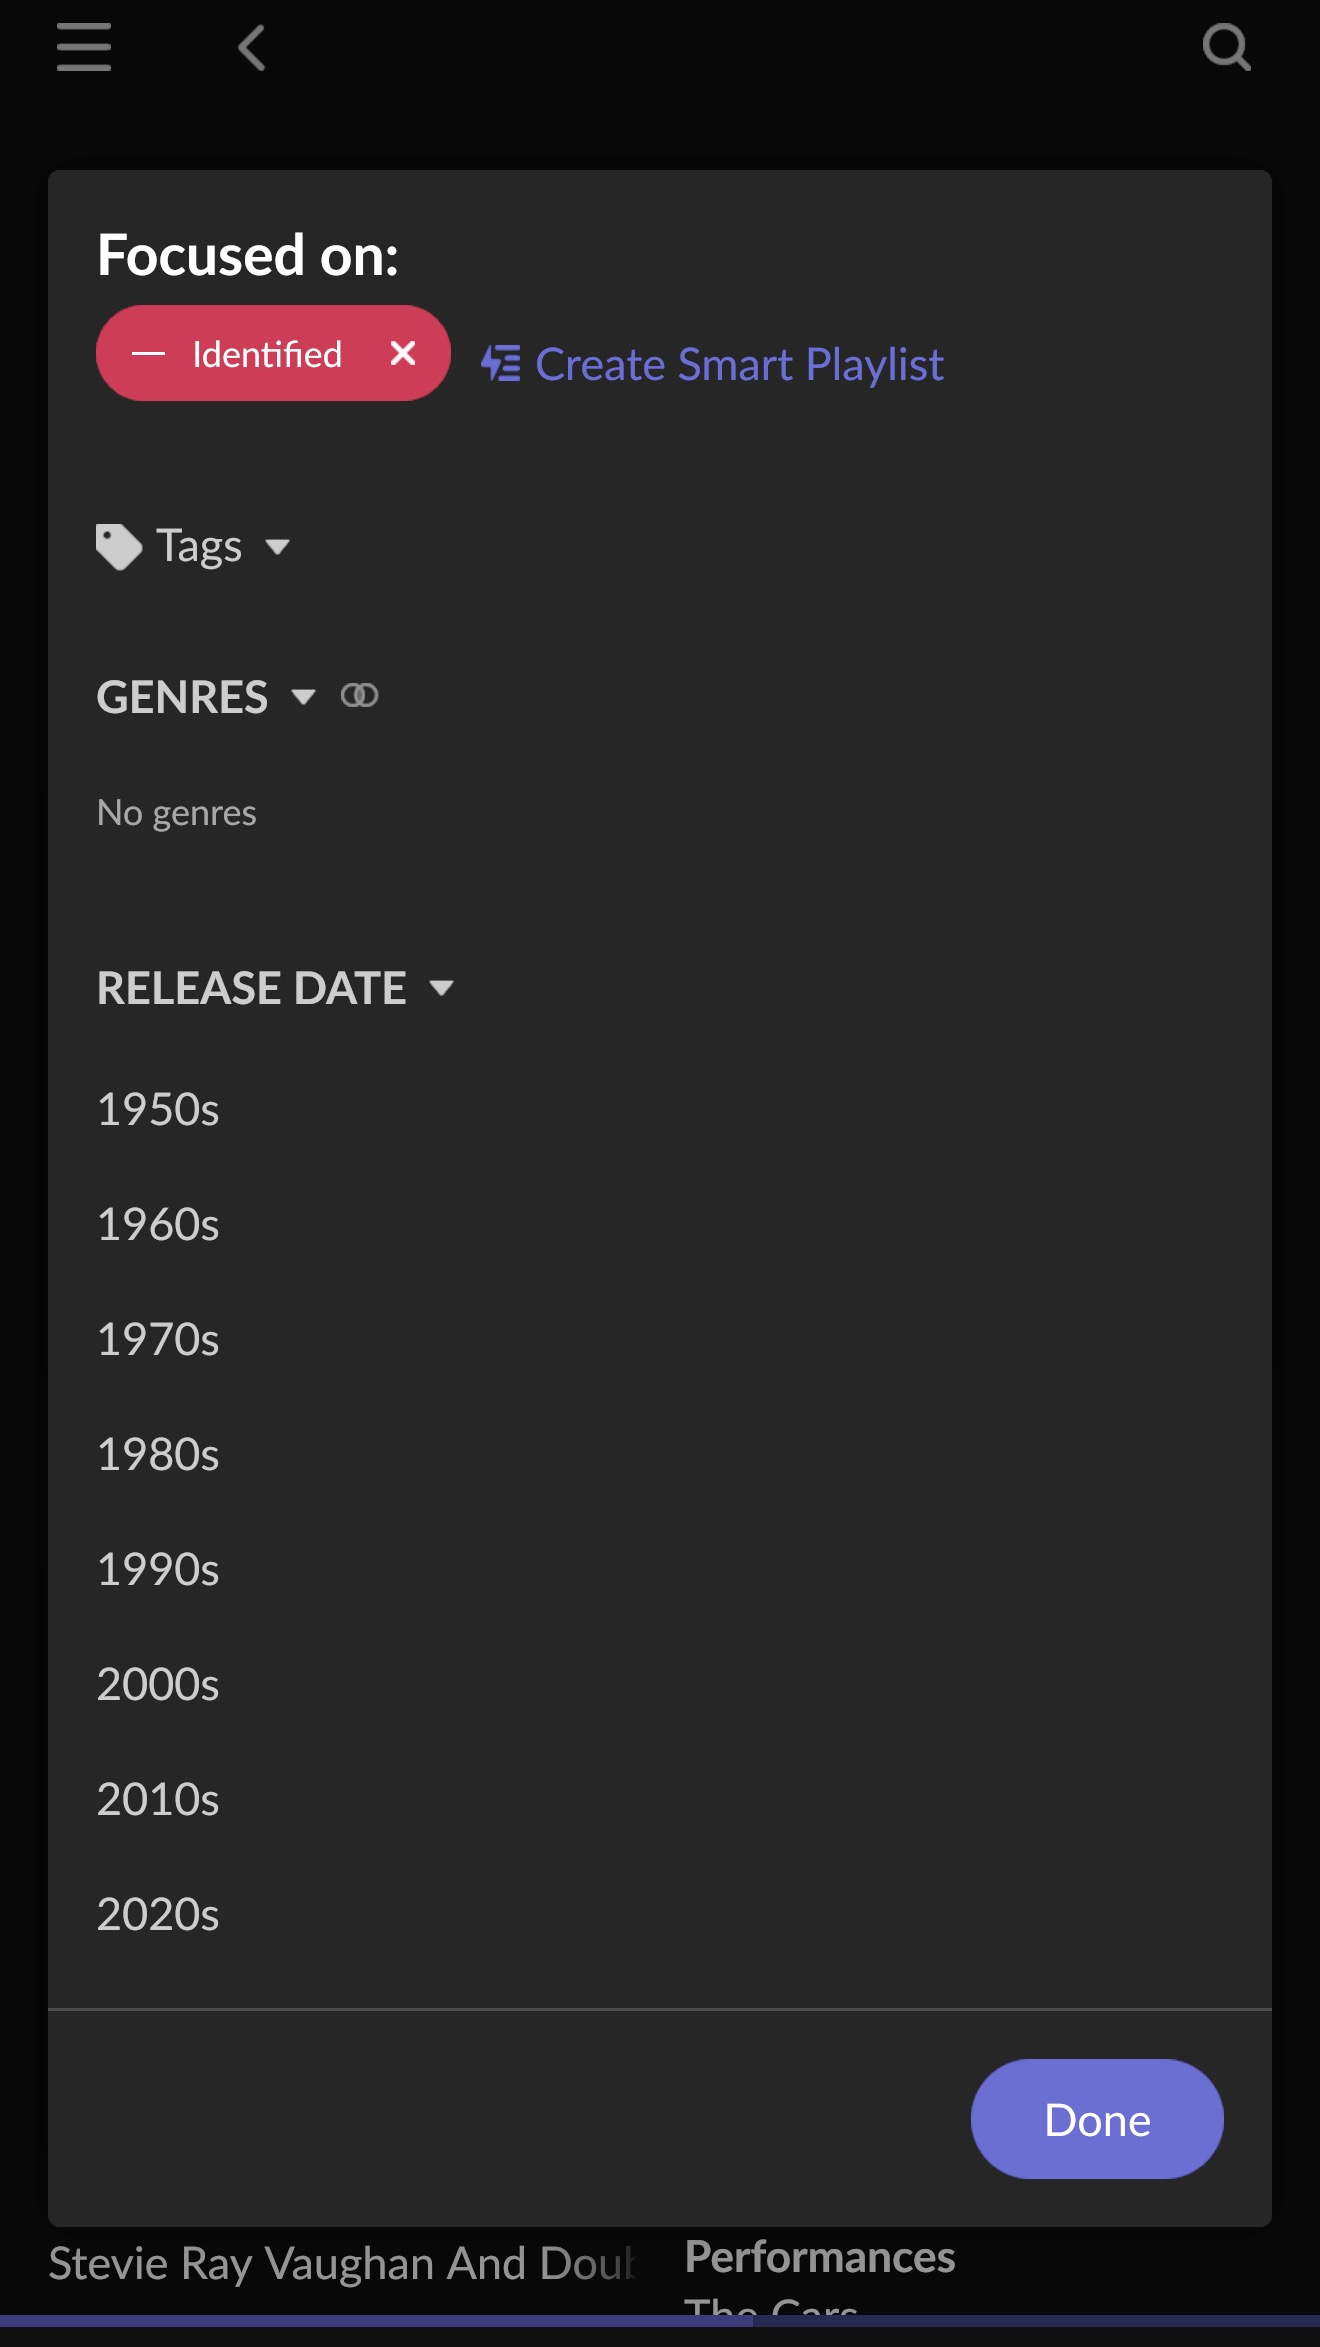Go back using the left chevron
The width and height of the screenshot is (1320, 2347).
coord(252,48)
